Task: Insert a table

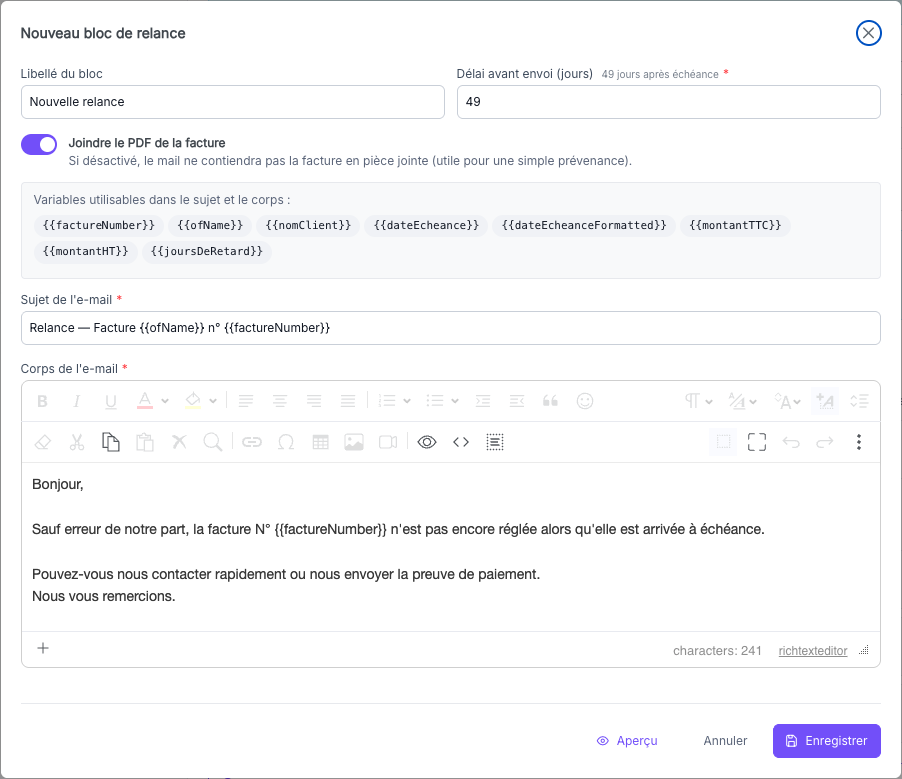Action: tap(320, 442)
